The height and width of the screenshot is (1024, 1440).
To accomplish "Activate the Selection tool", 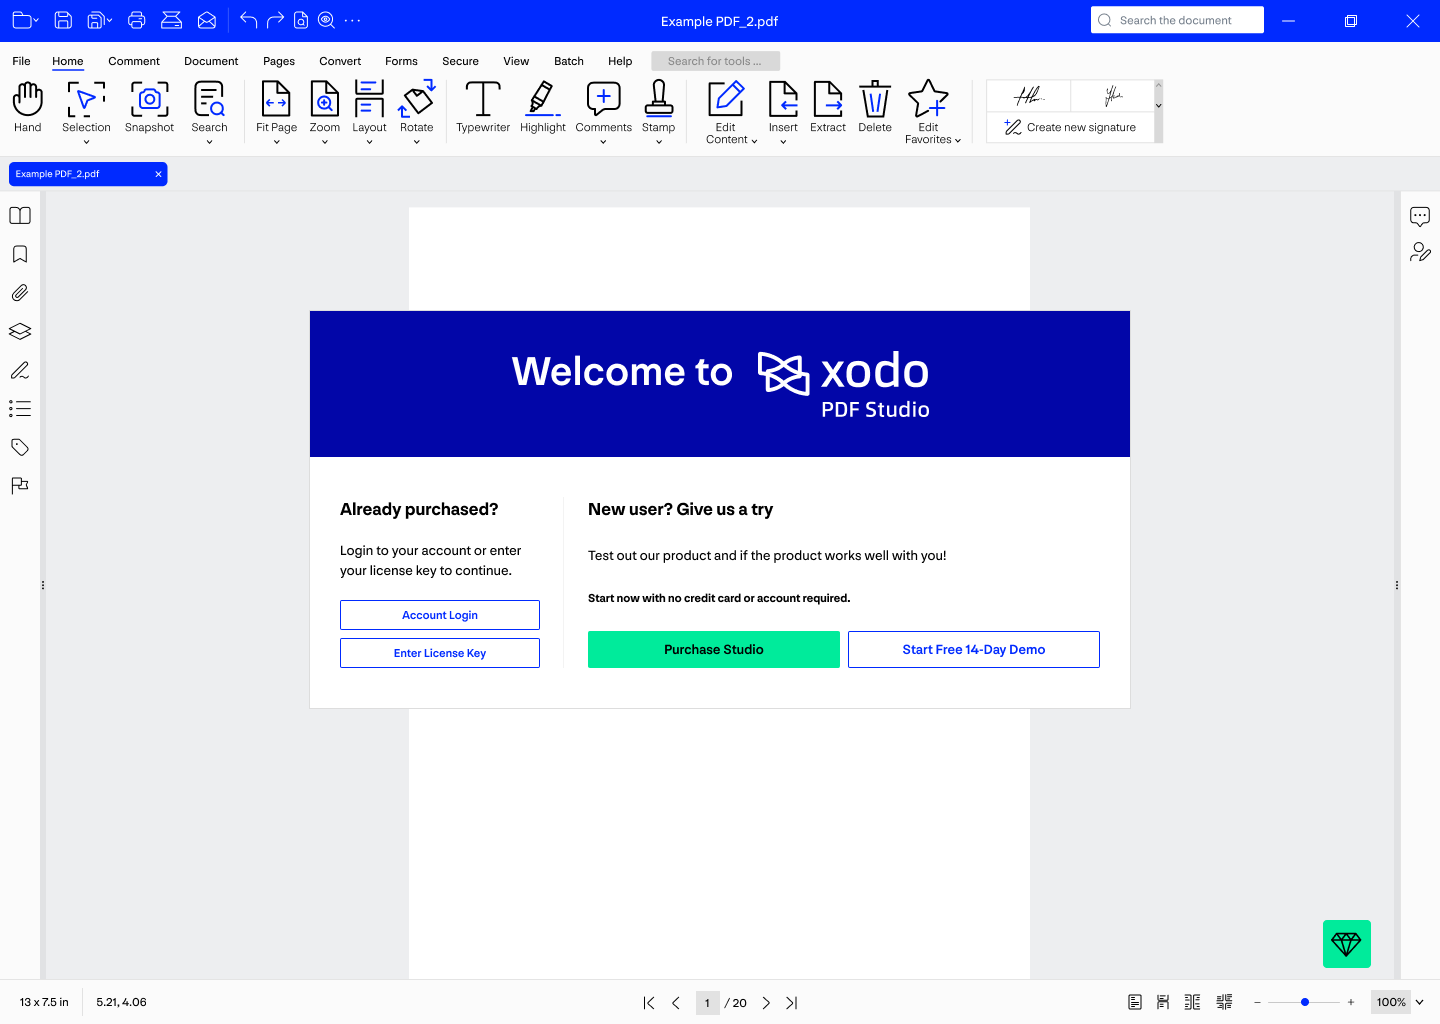I will tap(86, 107).
